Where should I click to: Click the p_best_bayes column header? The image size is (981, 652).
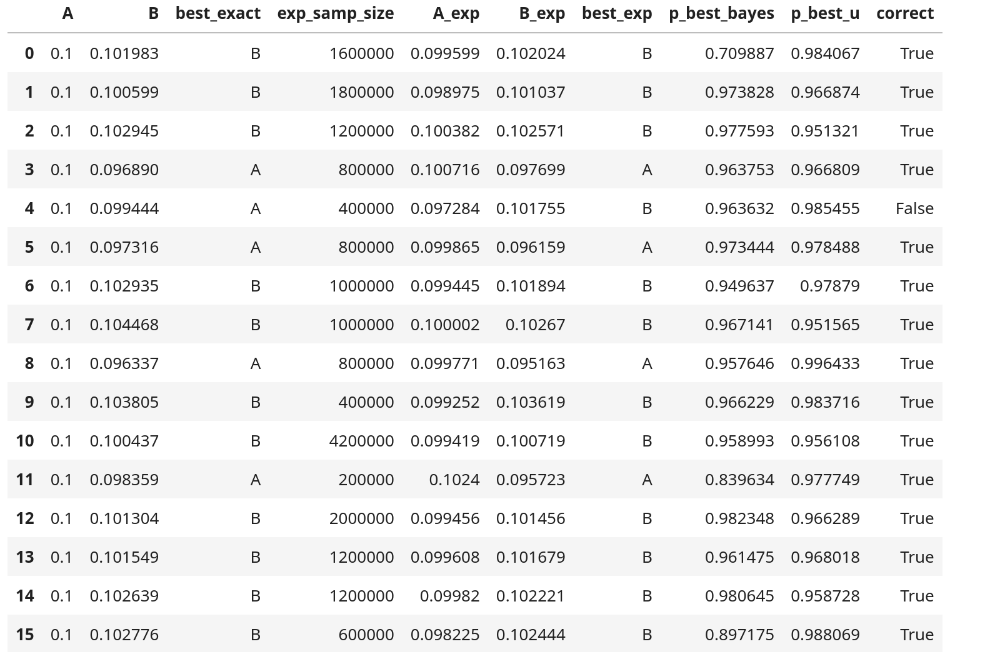[721, 14]
